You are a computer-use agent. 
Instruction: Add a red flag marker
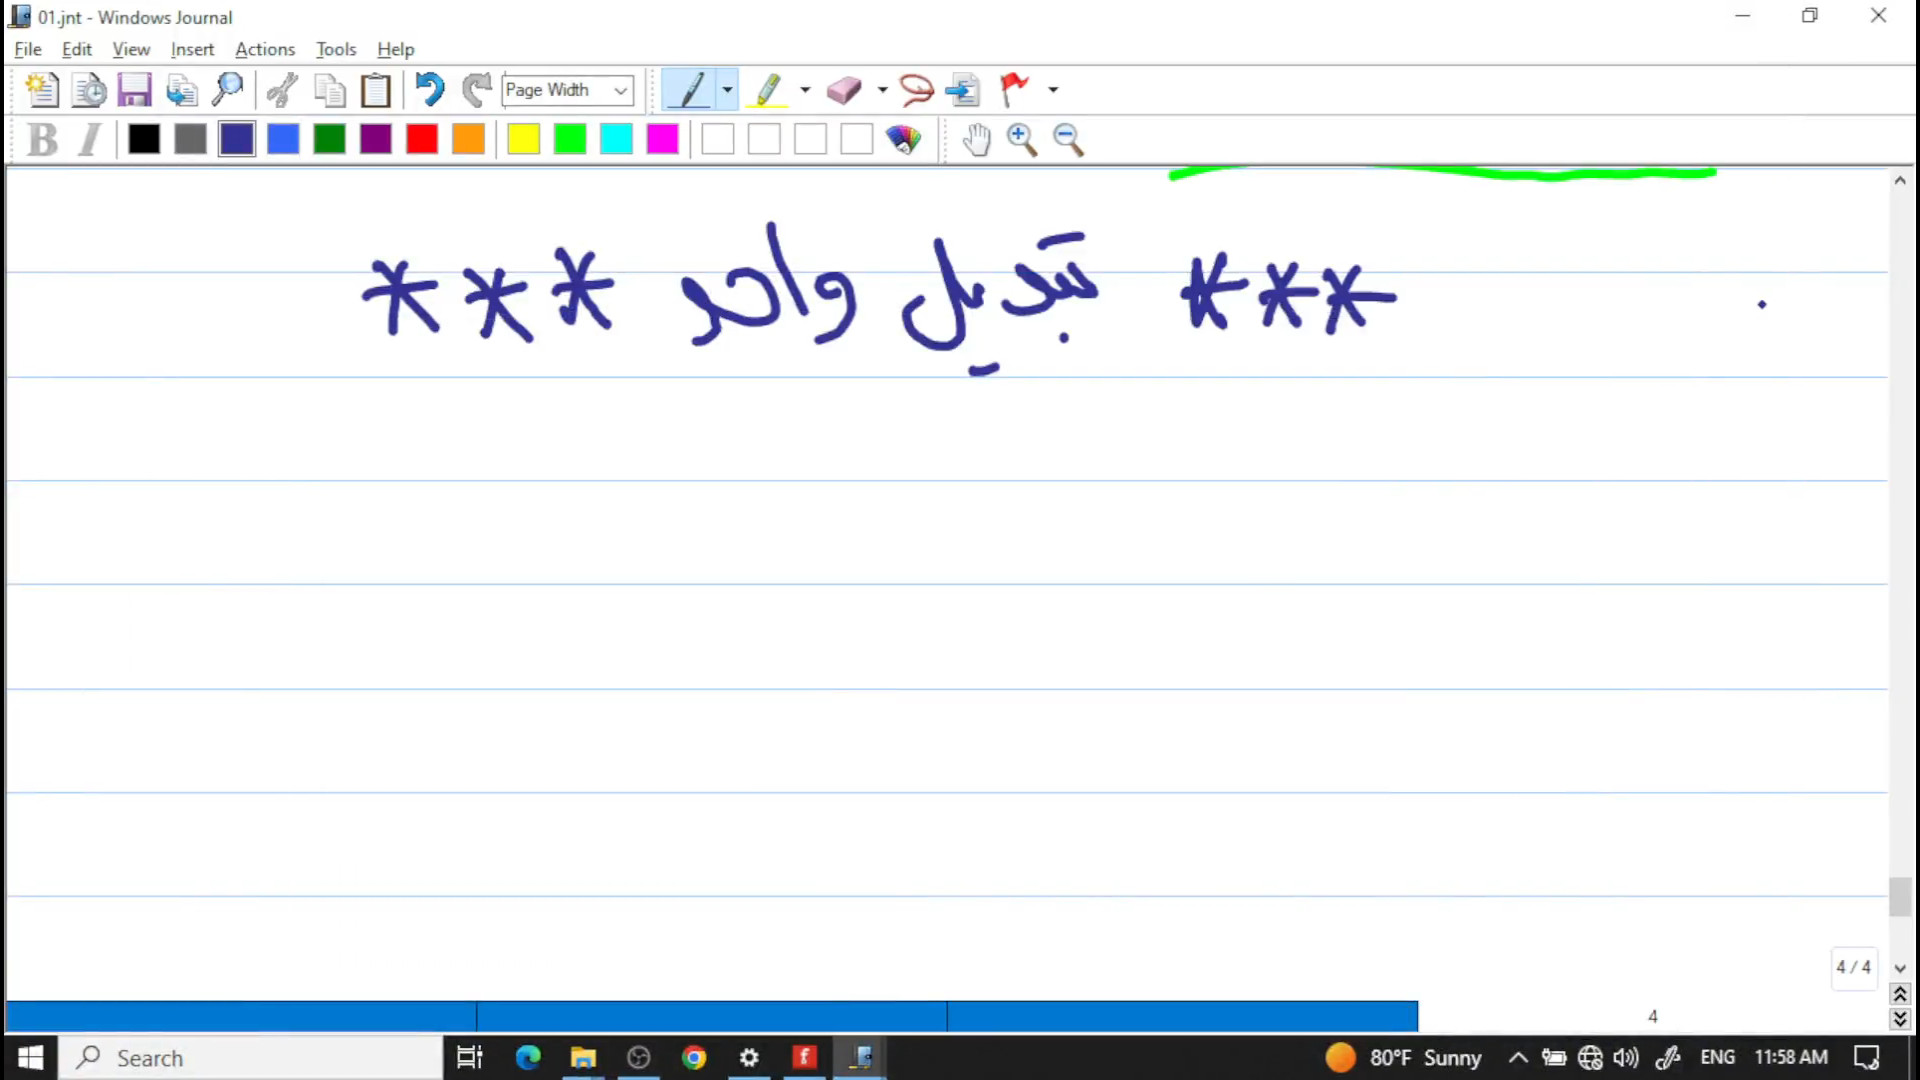click(1015, 90)
